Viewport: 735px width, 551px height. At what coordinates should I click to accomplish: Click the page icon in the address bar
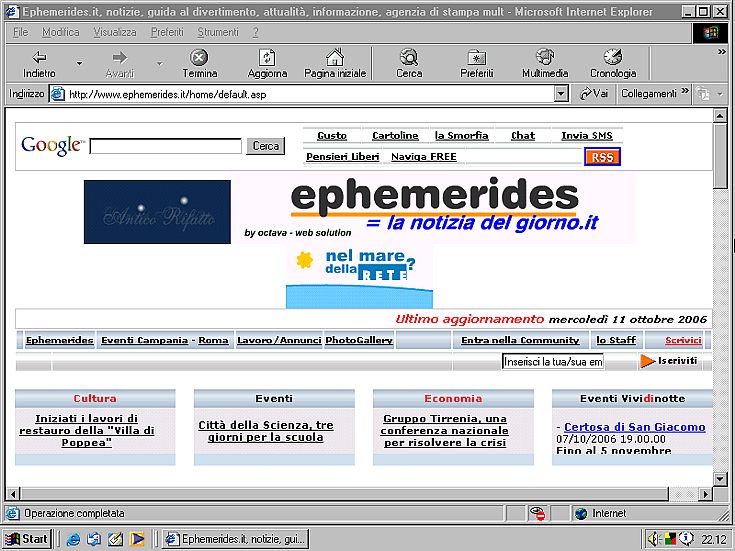point(57,94)
